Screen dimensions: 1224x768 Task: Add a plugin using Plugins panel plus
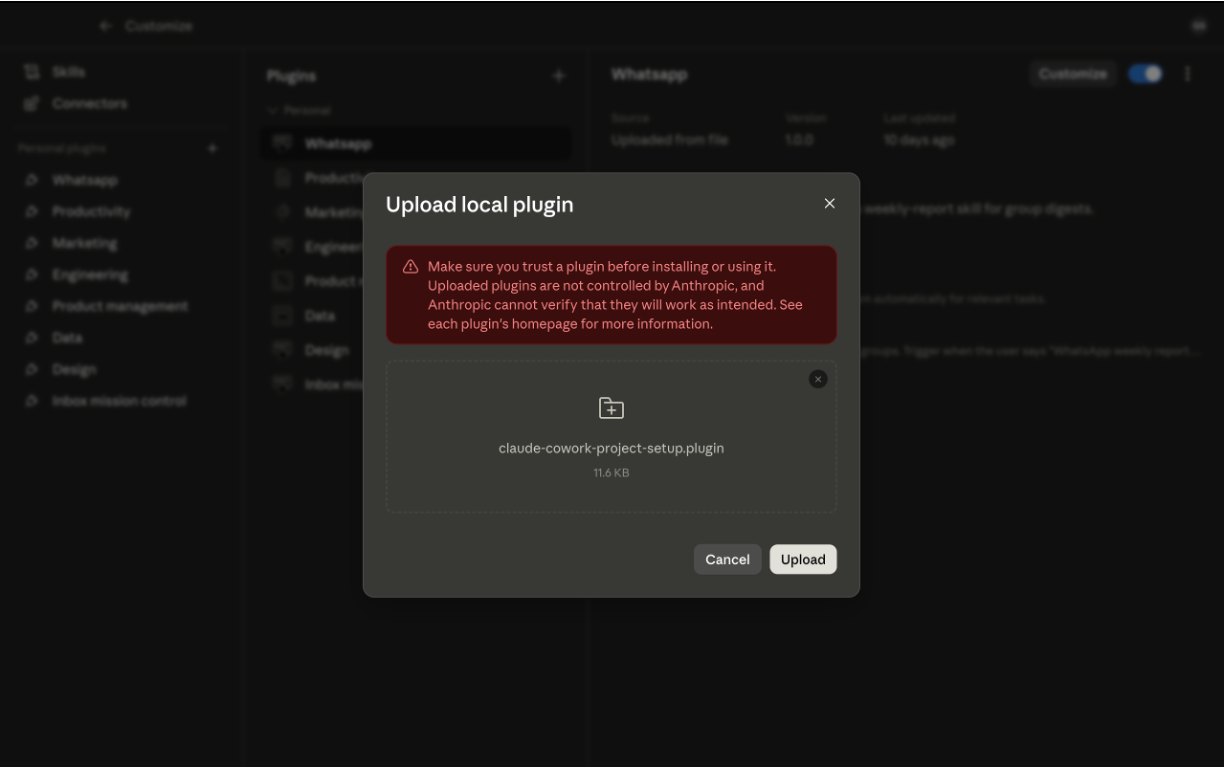coord(559,75)
